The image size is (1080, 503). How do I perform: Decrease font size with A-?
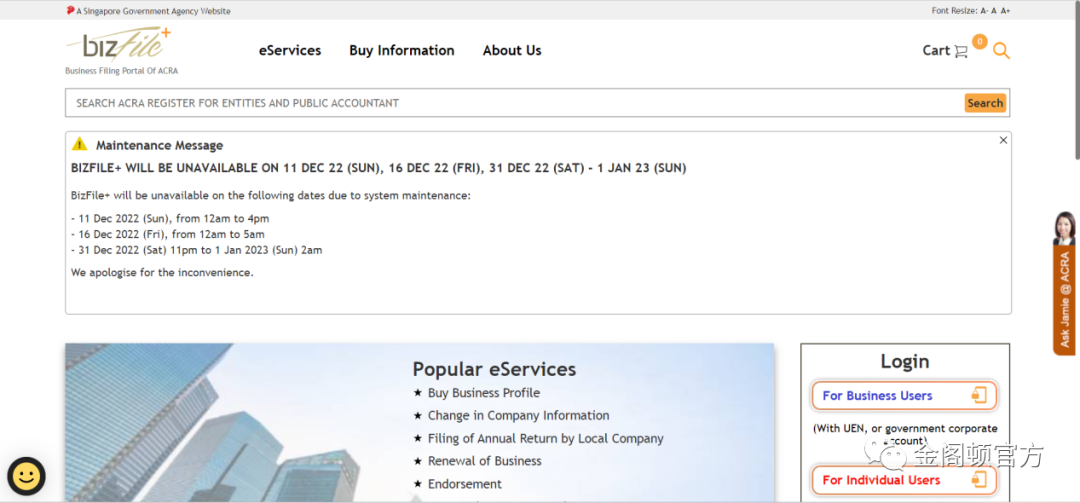(x=984, y=11)
